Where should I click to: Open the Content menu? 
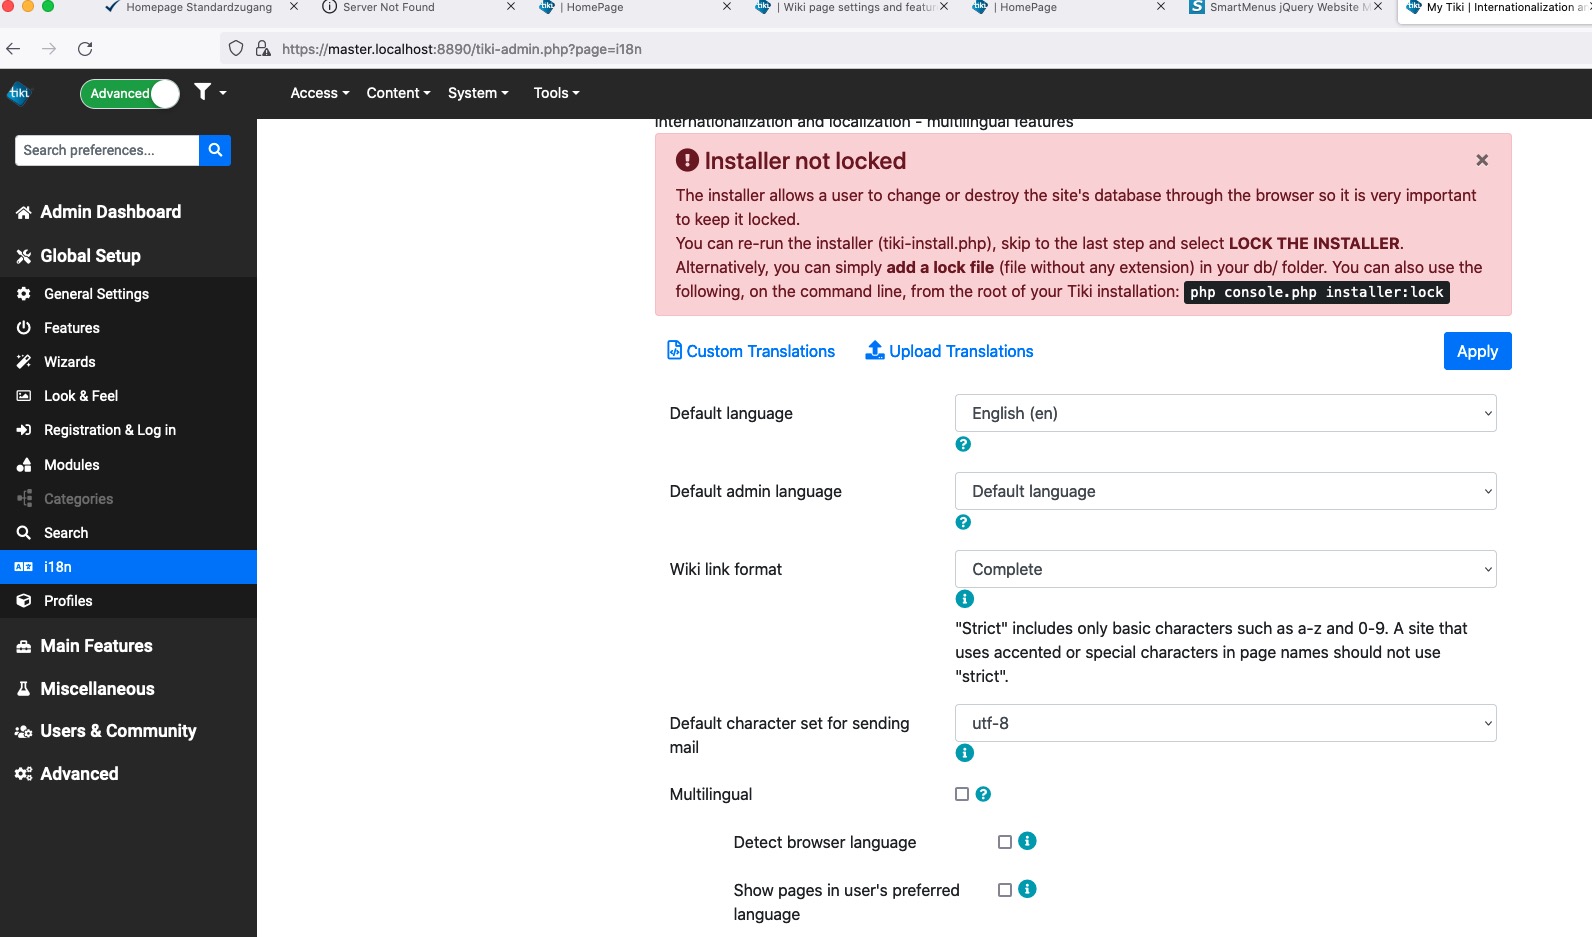[398, 93]
